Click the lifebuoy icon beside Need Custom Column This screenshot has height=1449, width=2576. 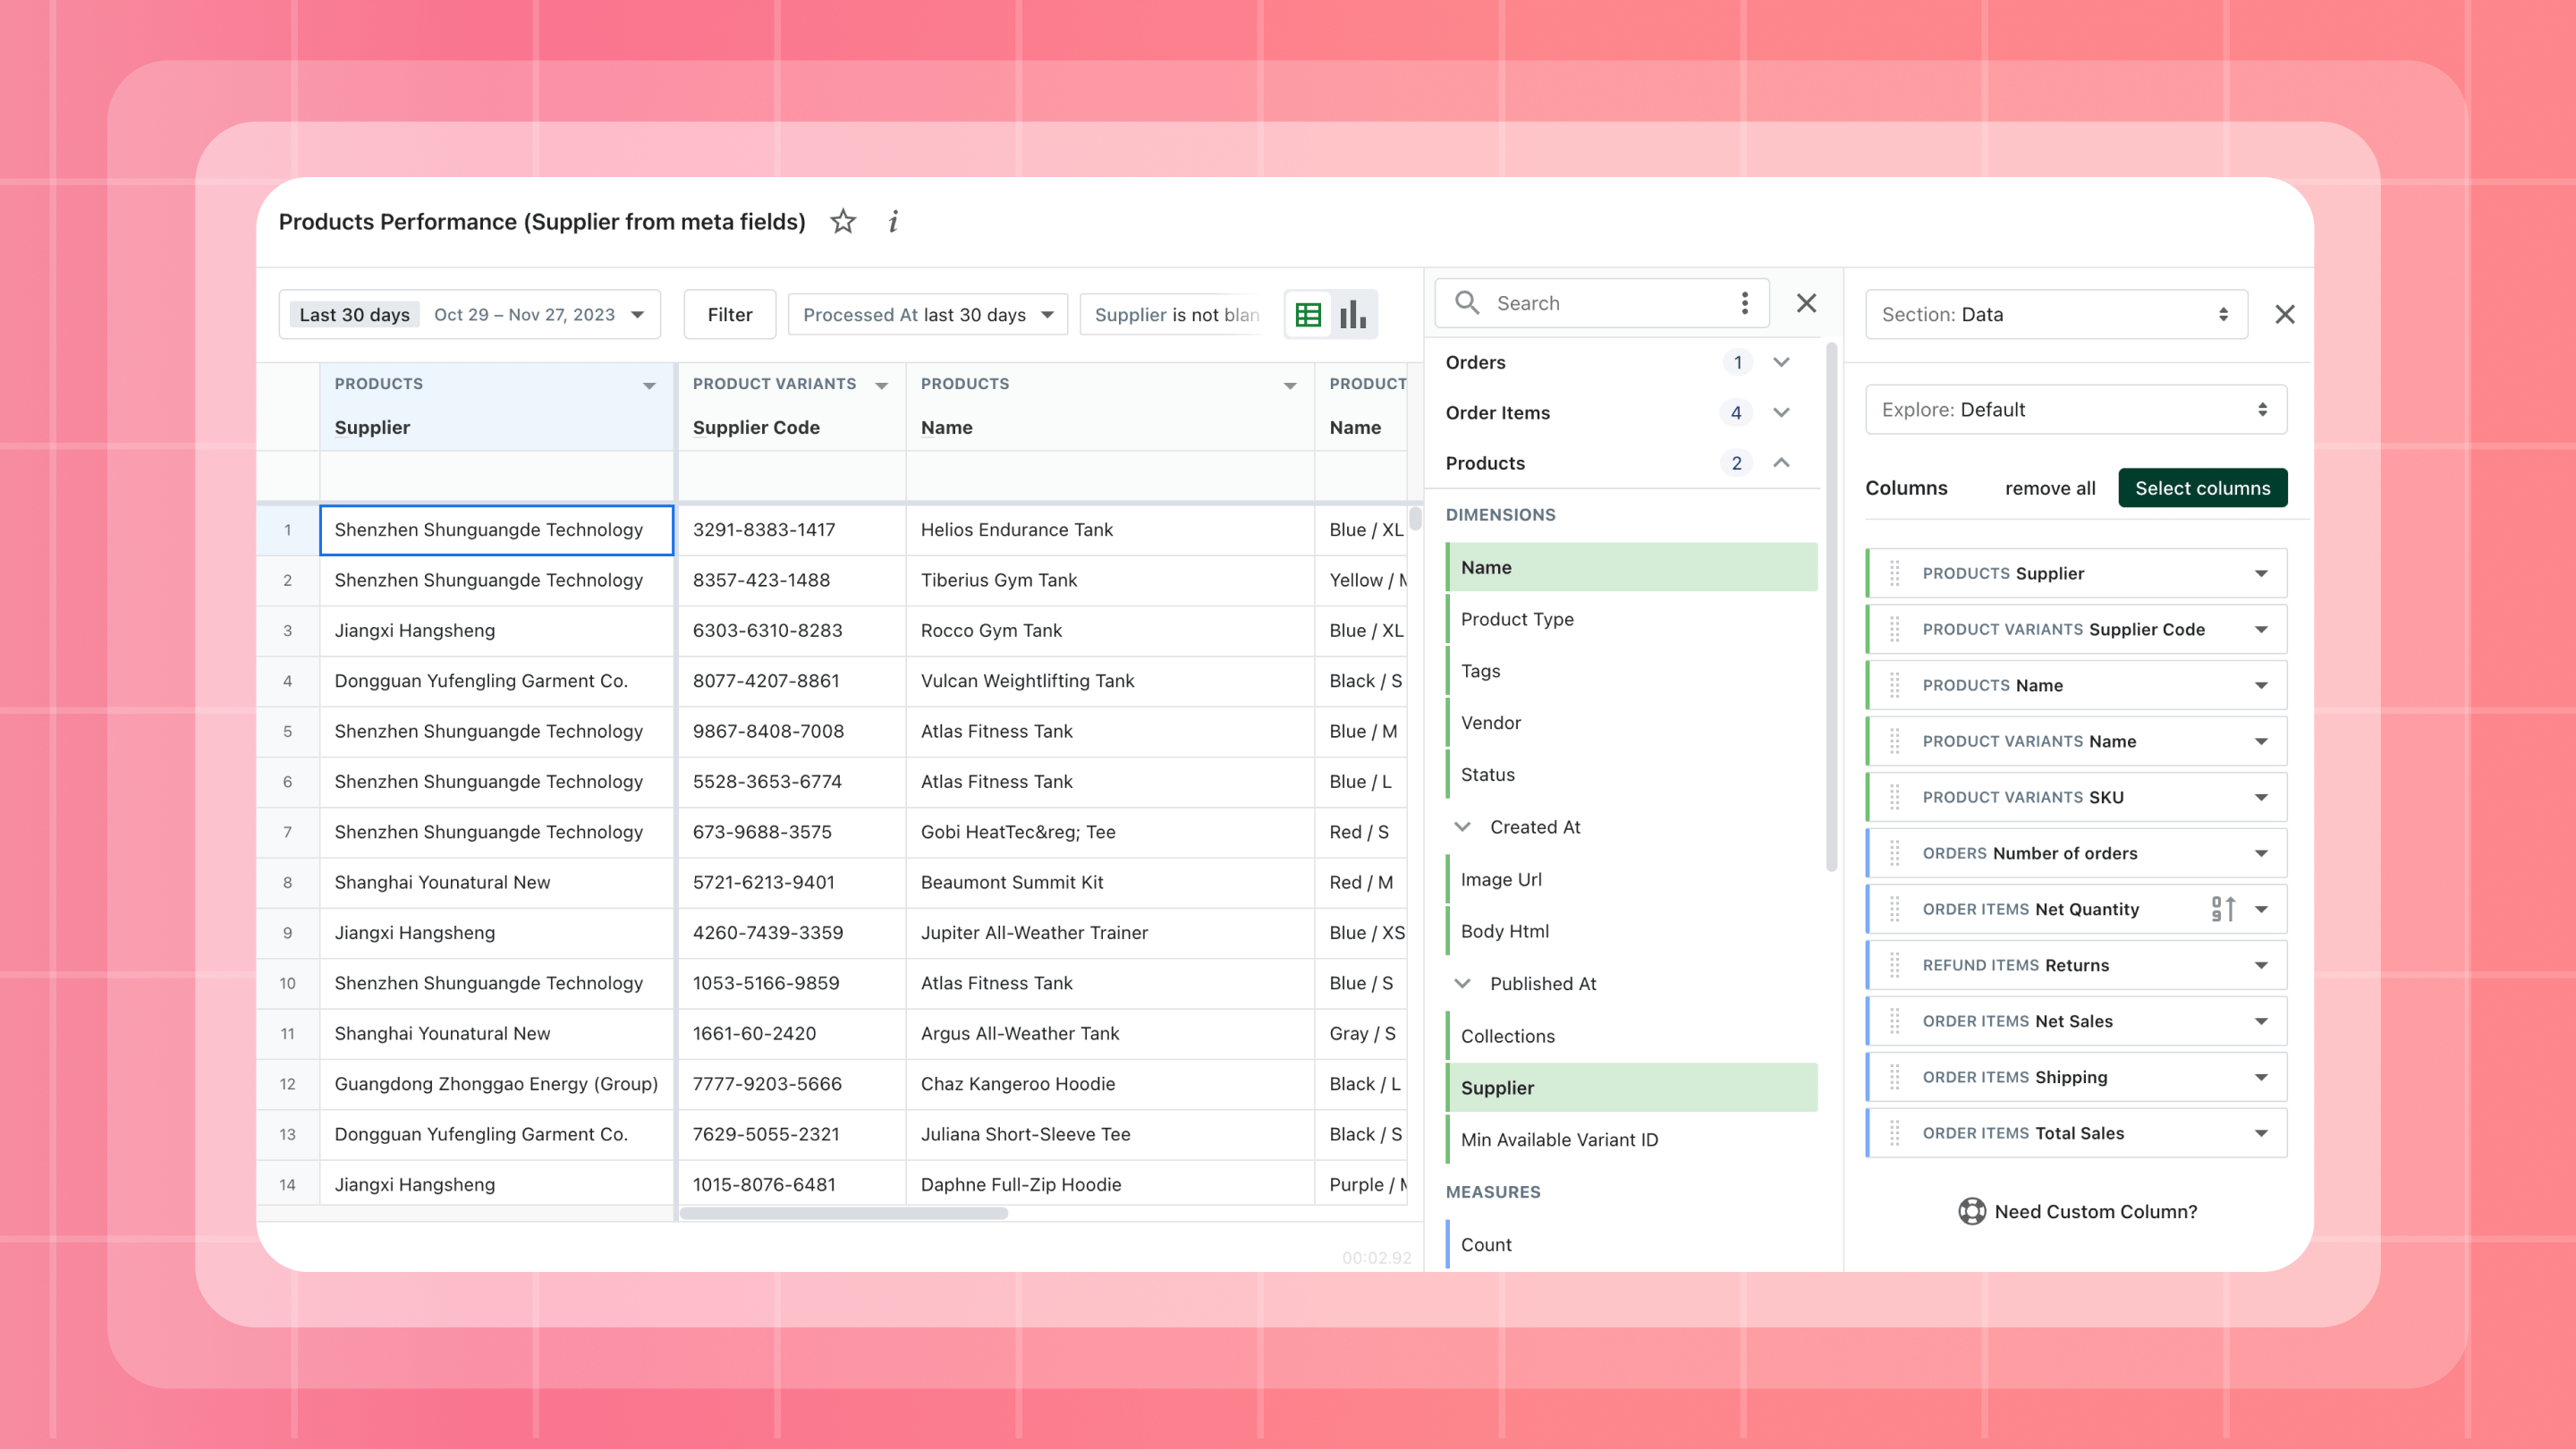(1972, 1211)
